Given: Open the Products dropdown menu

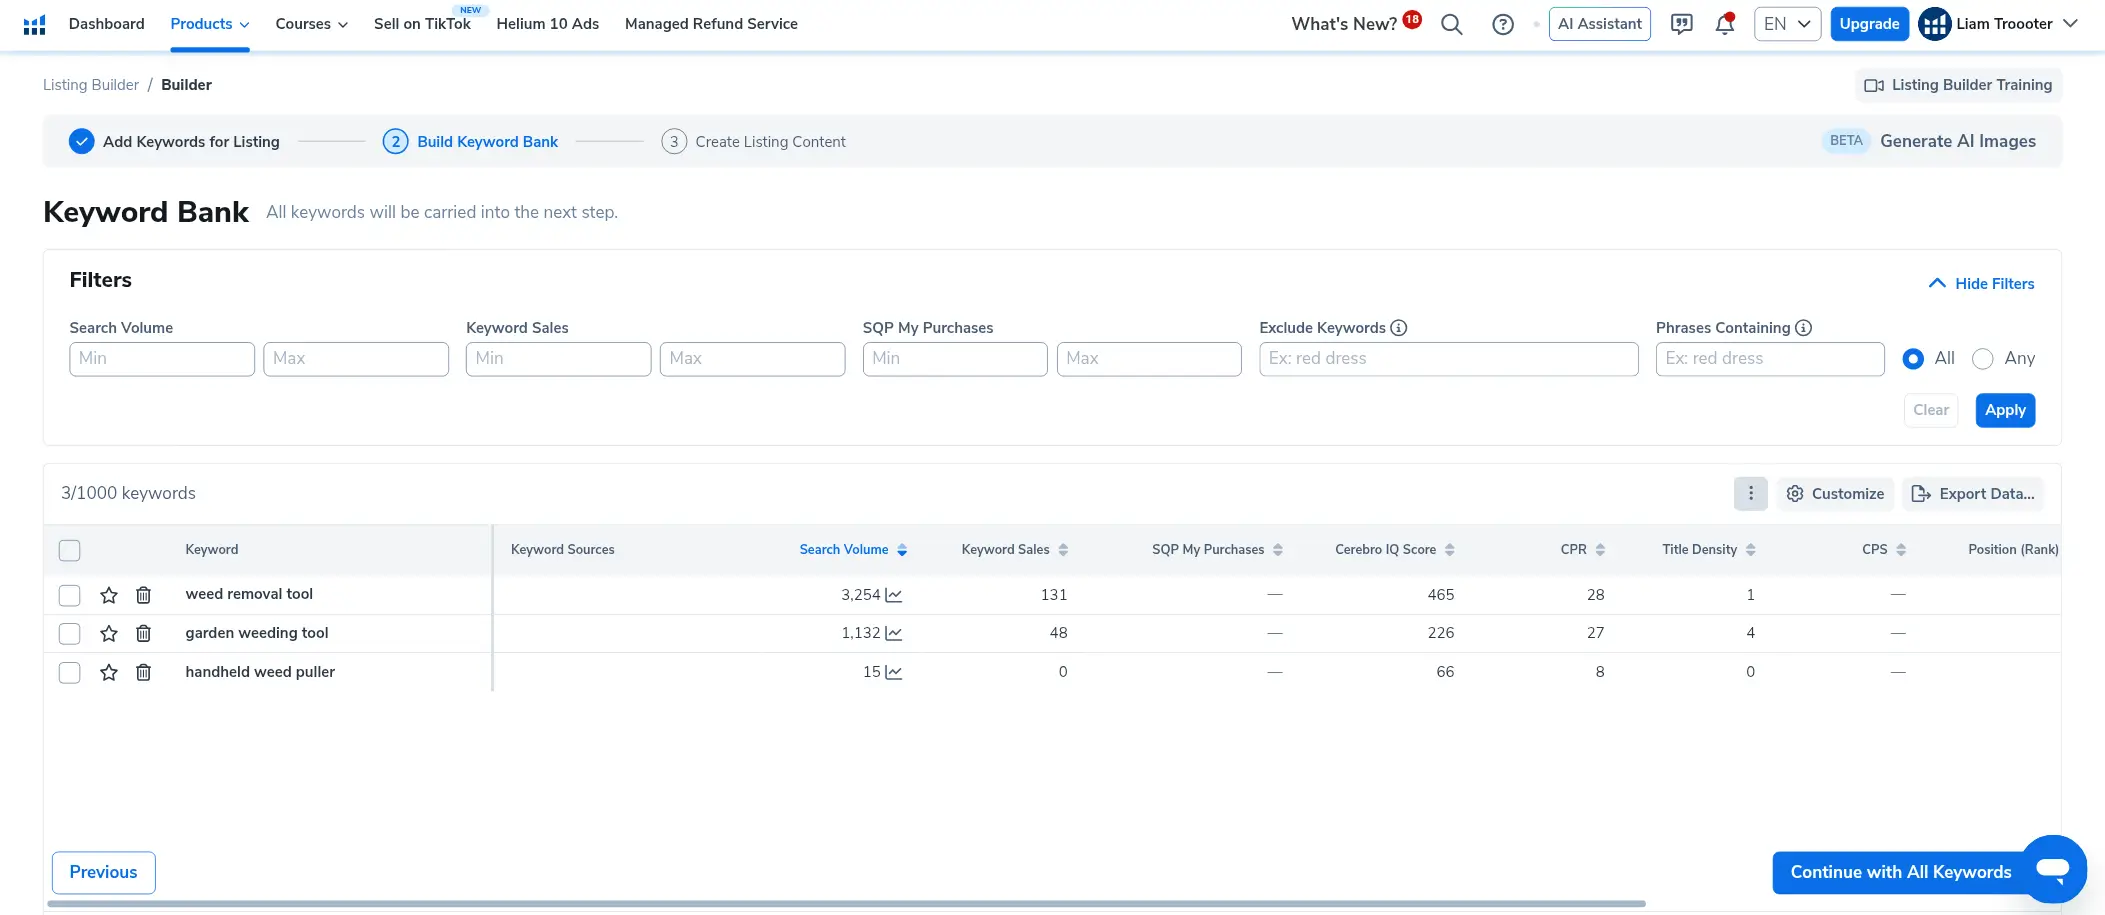Looking at the screenshot, I should [207, 24].
